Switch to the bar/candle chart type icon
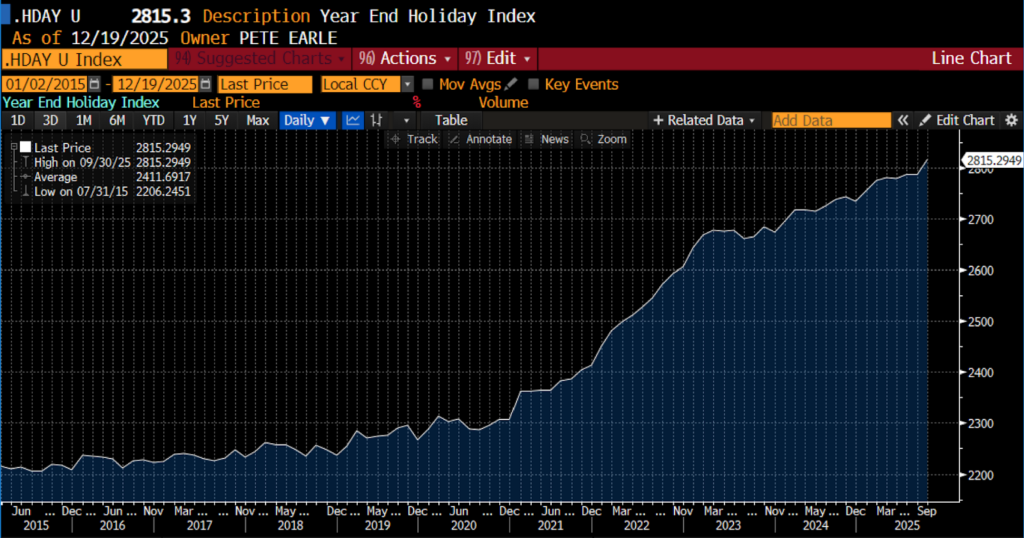1024x538 pixels. pyautogui.click(x=377, y=120)
